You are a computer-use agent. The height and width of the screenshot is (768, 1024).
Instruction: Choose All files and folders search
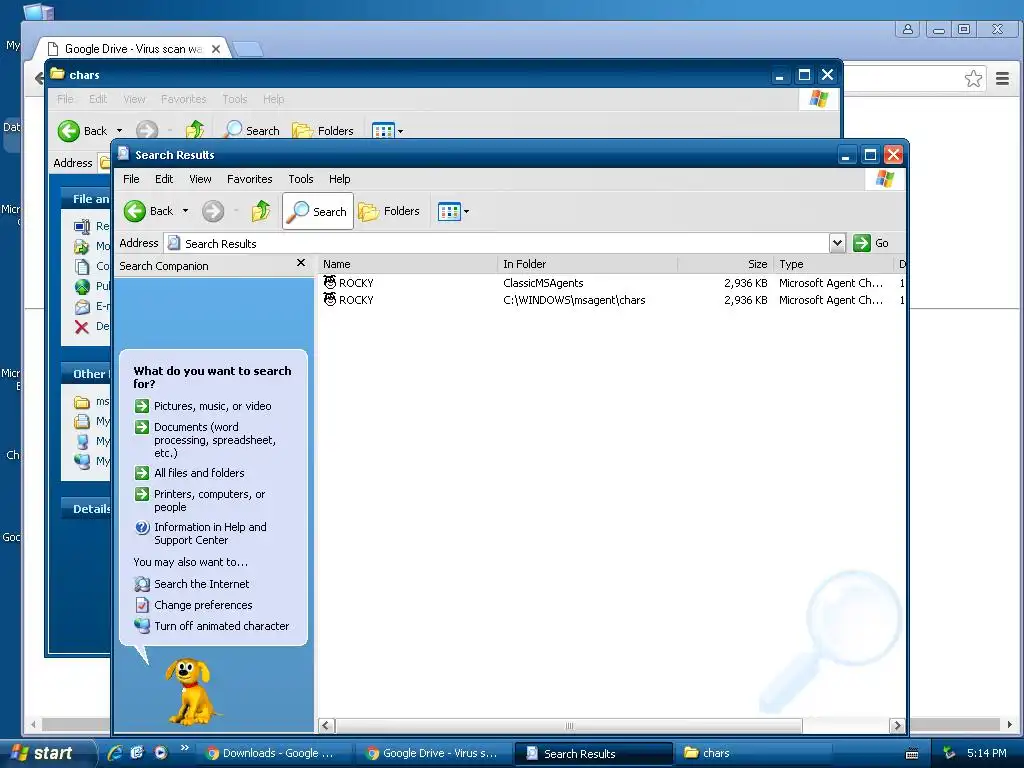(199, 473)
